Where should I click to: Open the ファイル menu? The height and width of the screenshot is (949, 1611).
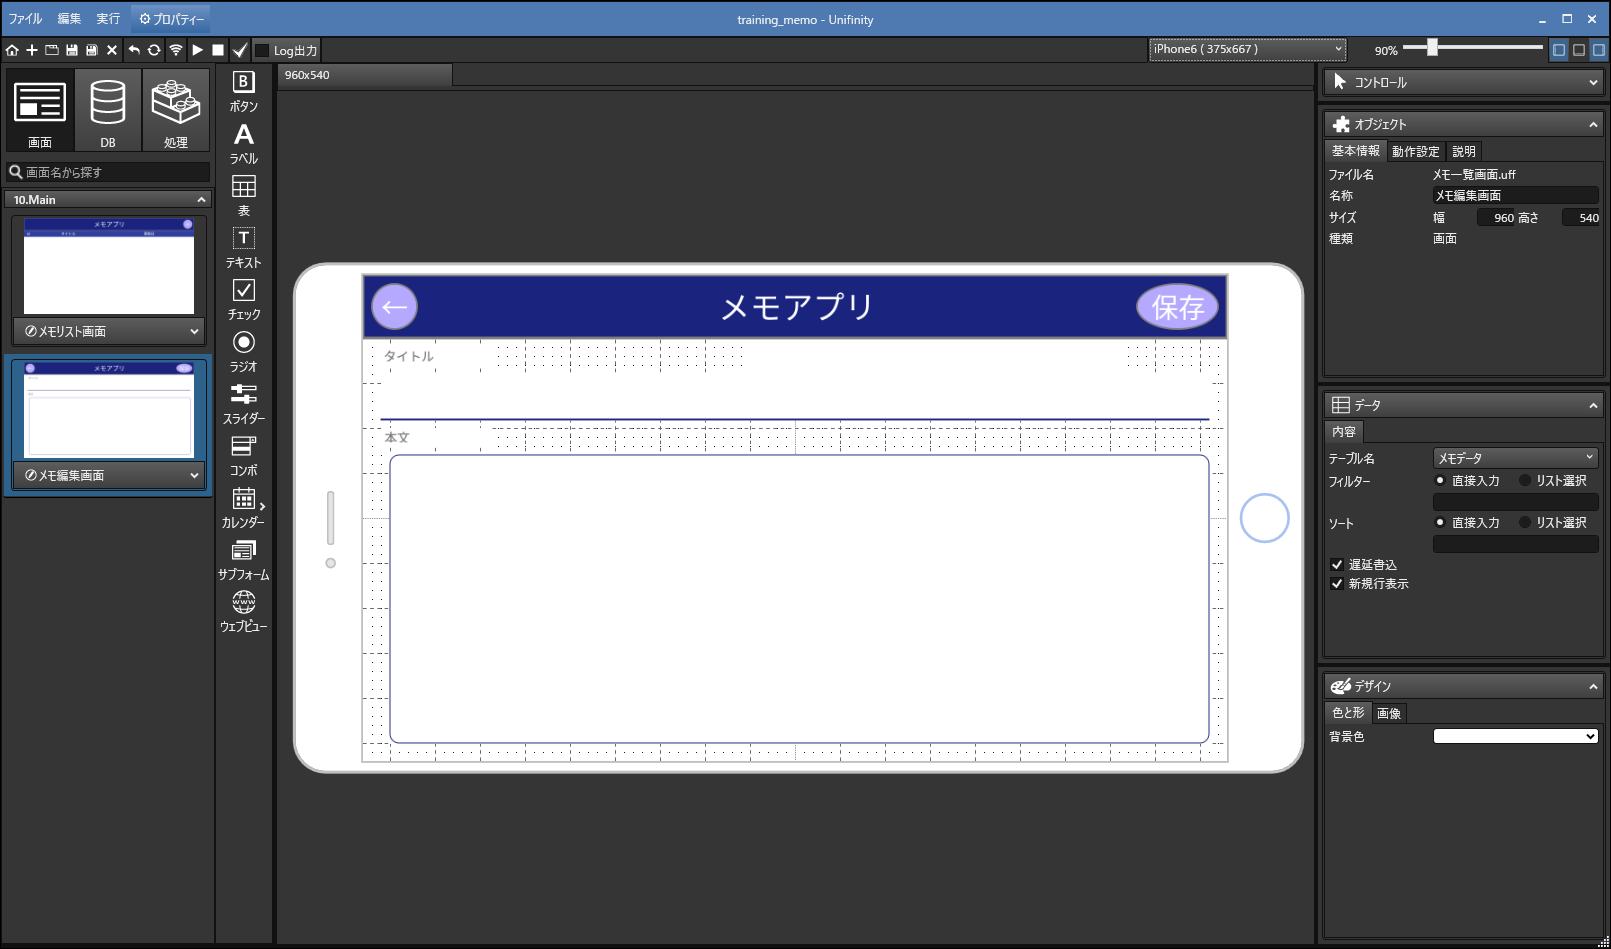click(x=25, y=19)
